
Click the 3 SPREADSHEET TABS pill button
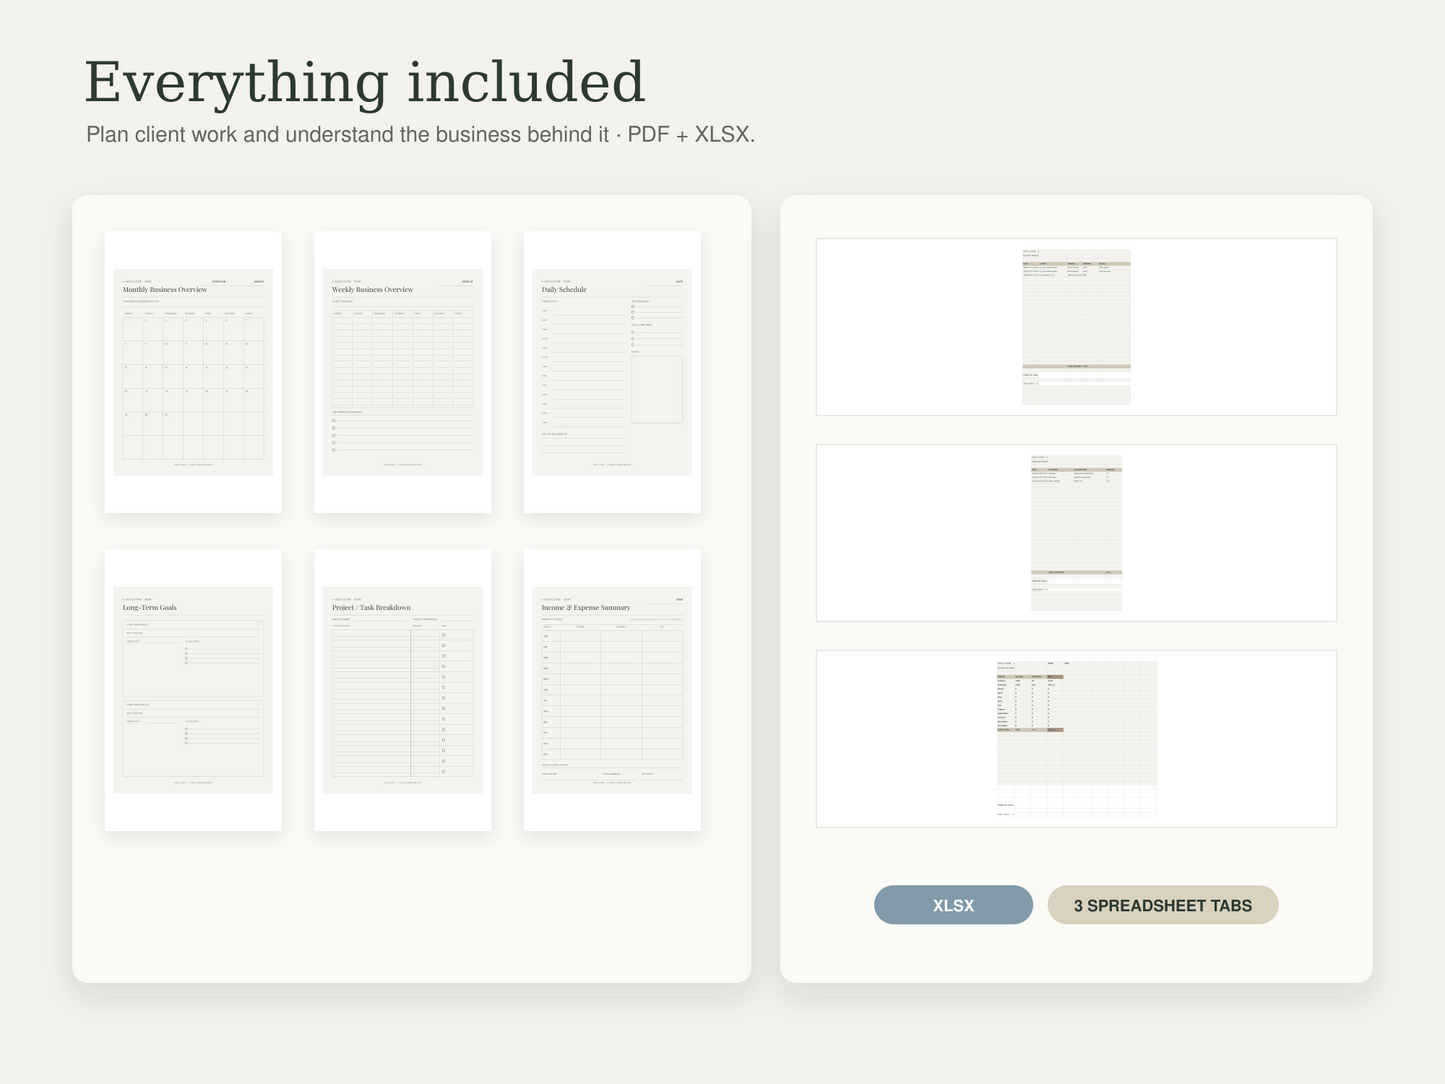click(1163, 905)
